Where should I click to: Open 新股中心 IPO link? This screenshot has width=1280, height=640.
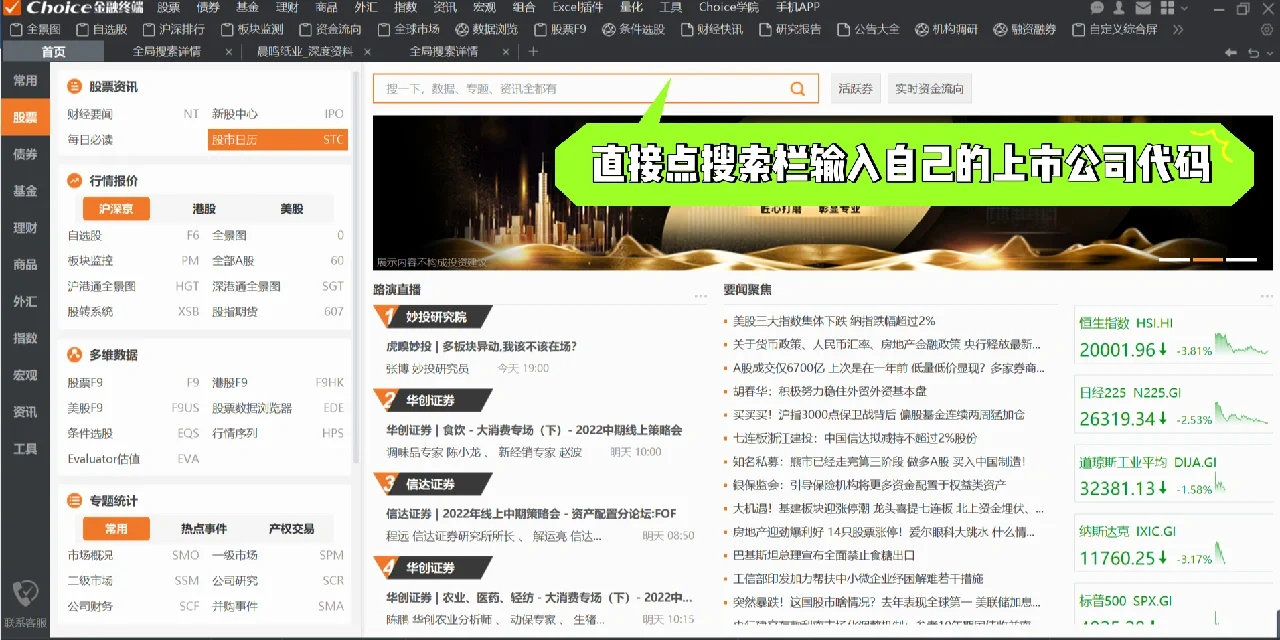pos(277,114)
